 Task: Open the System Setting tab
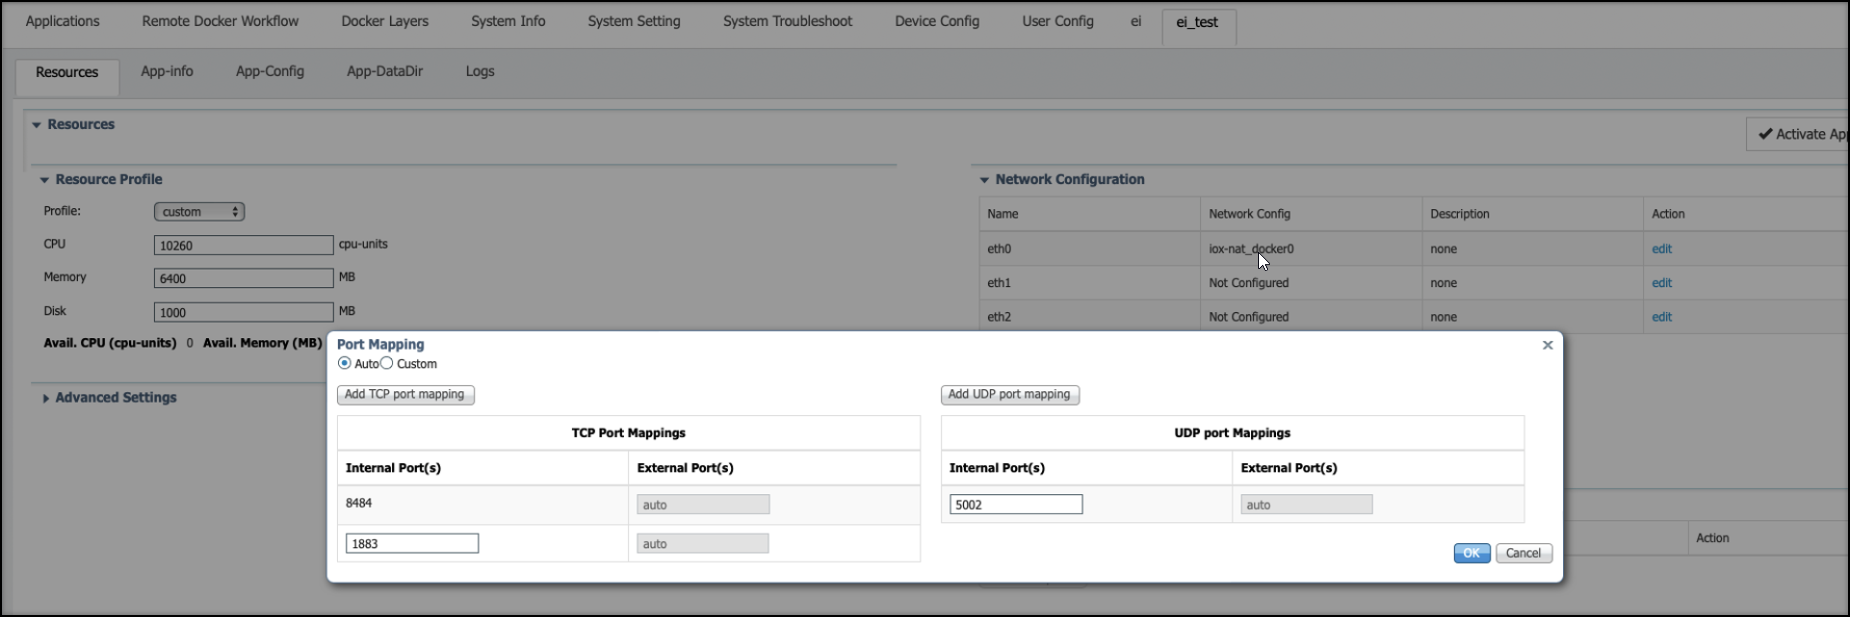(x=634, y=21)
